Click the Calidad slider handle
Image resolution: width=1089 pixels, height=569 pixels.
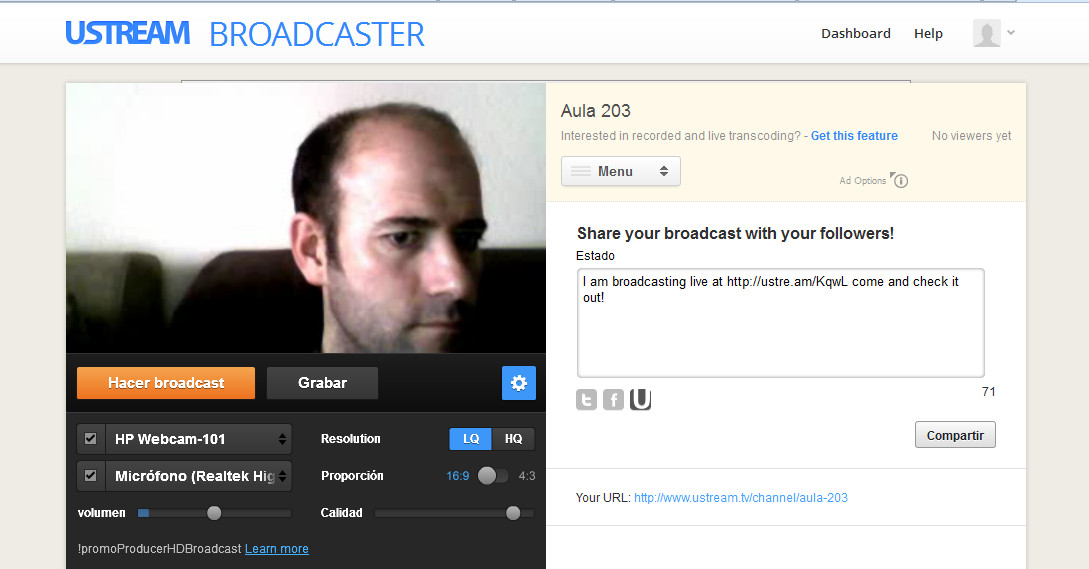click(x=513, y=513)
